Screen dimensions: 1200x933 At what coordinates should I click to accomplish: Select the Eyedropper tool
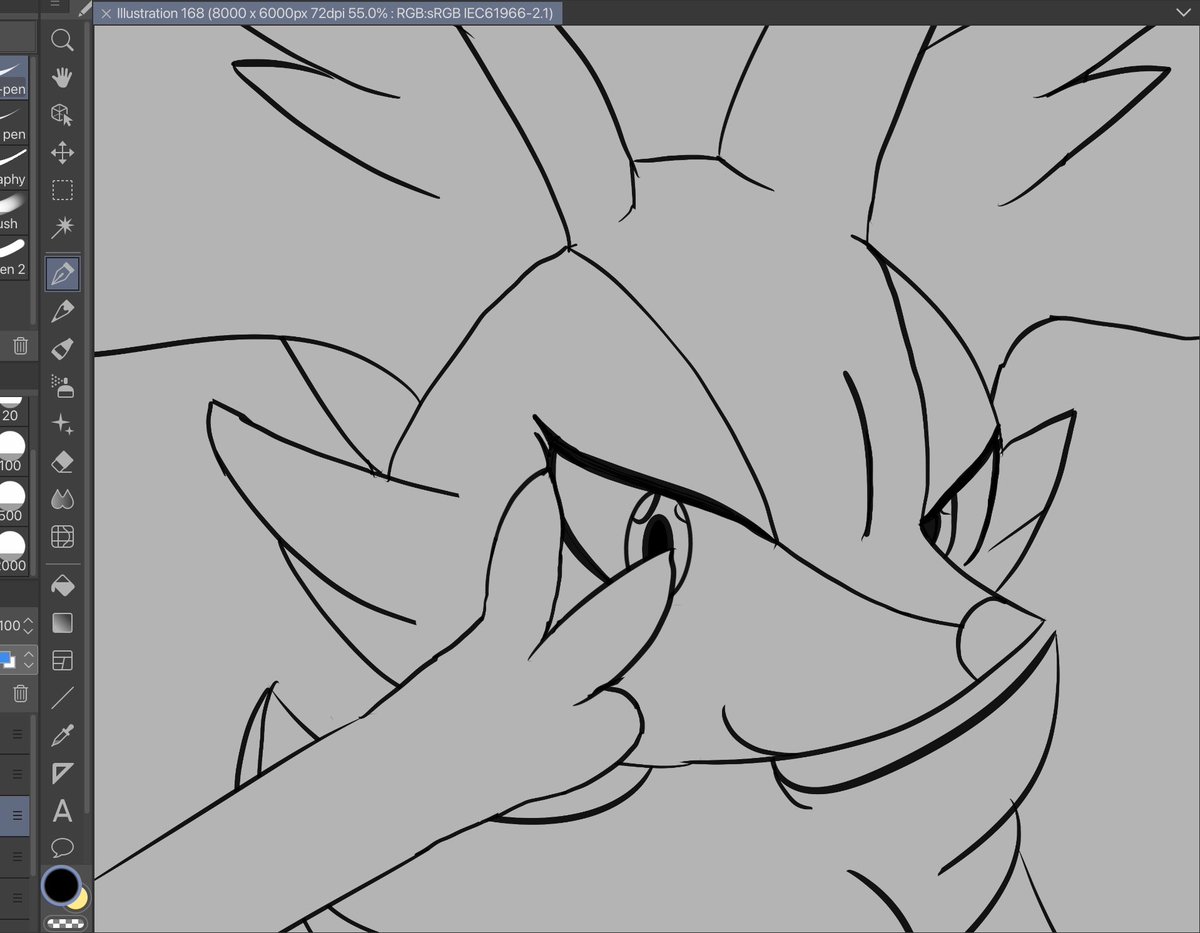[62, 735]
